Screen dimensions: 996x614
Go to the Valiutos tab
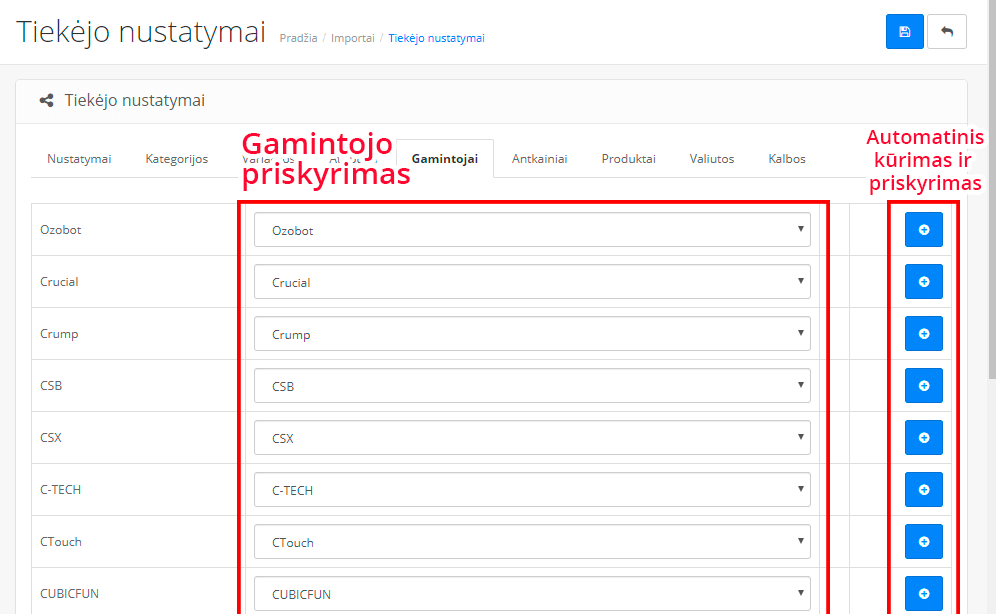pyautogui.click(x=711, y=159)
